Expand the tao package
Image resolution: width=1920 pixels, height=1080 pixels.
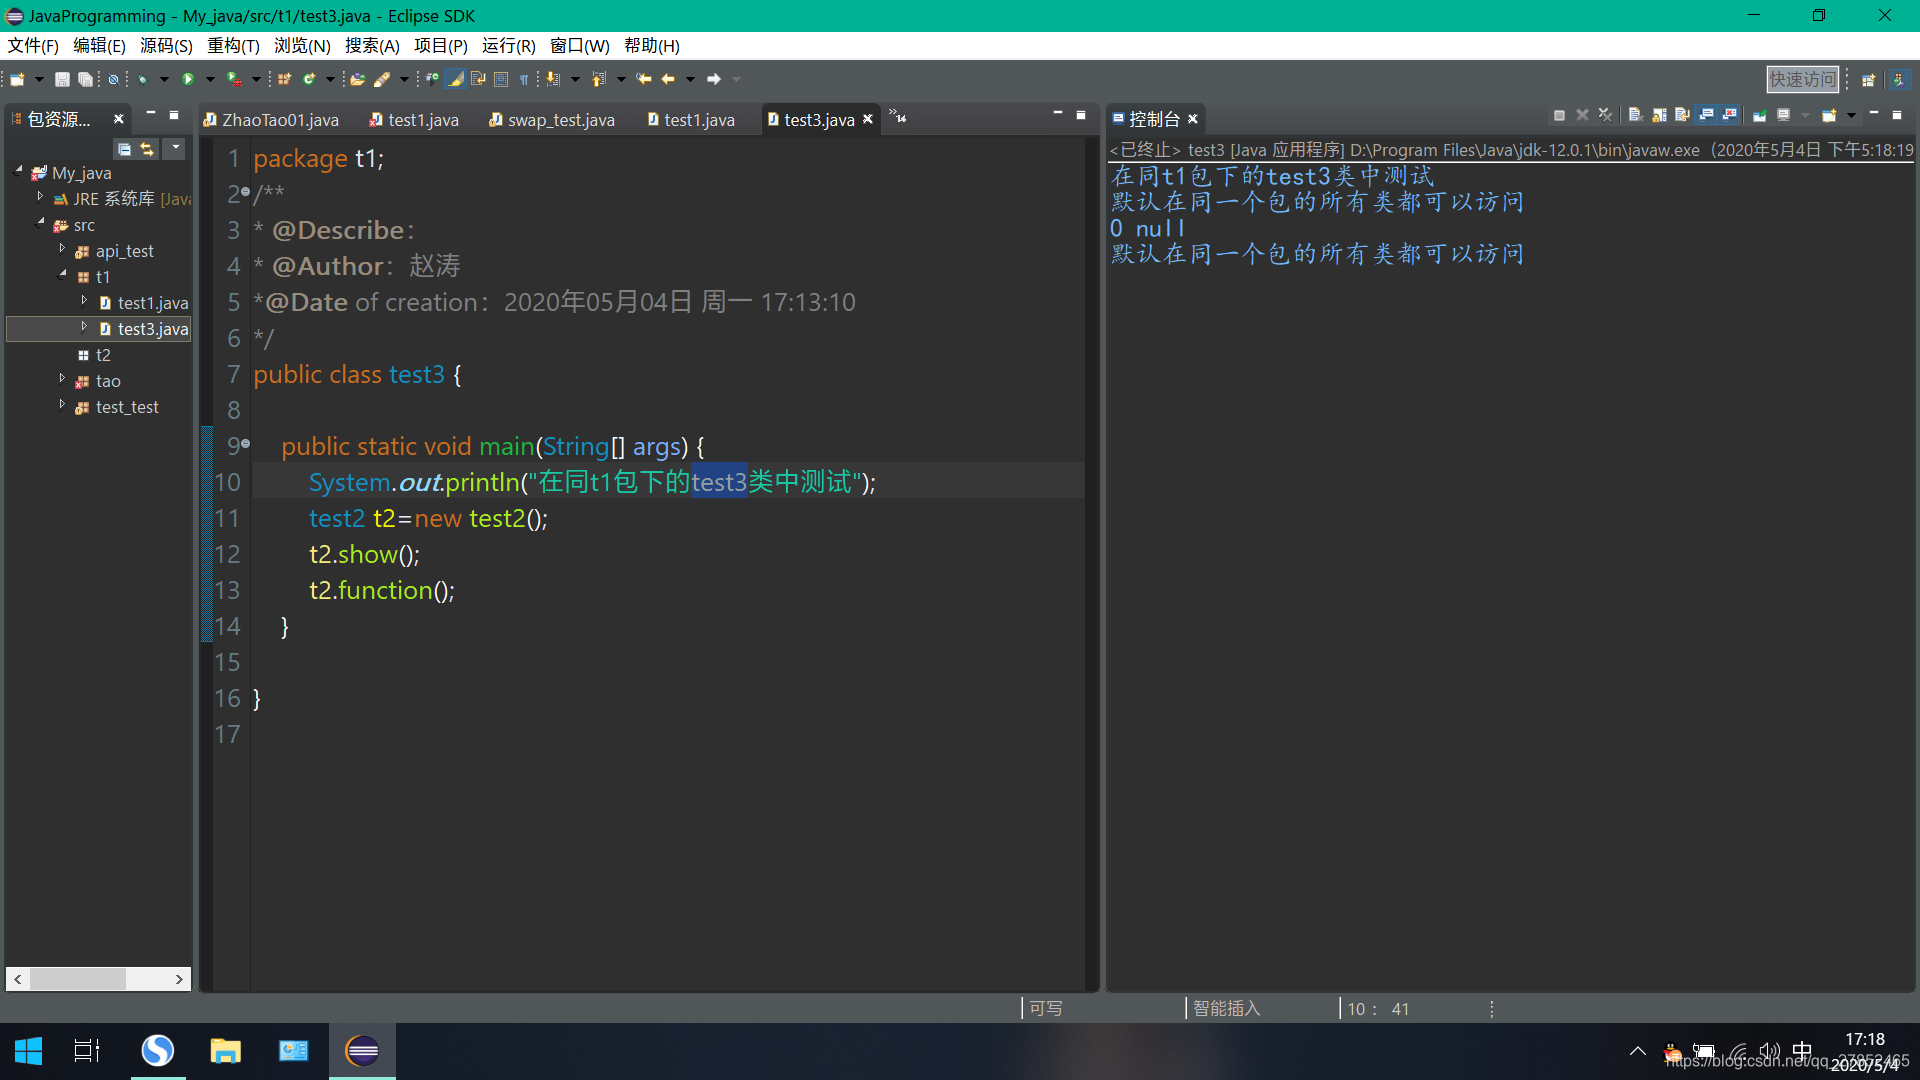pos(62,380)
